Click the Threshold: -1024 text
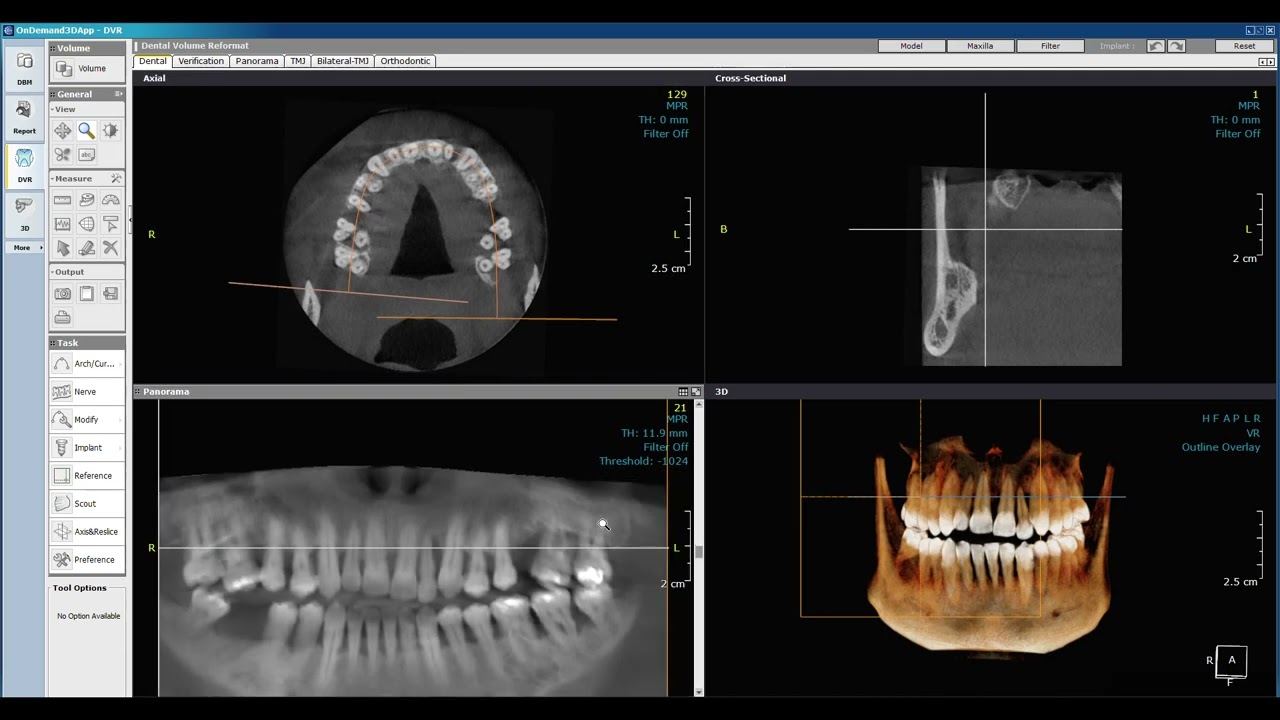Viewport: 1280px width, 720px height. click(643, 461)
